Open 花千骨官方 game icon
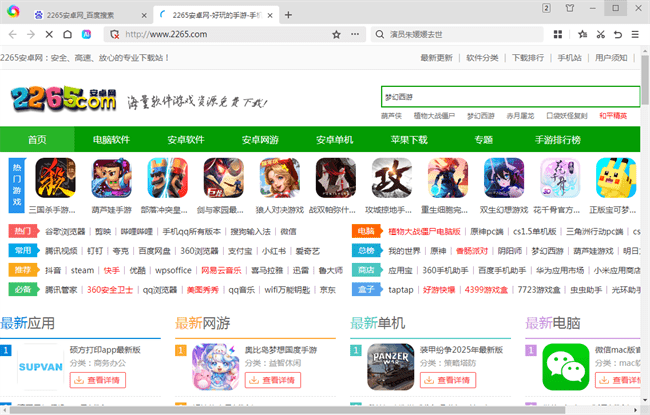The width and height of the screenshot is (650, 415). click(x=560, y=177)
